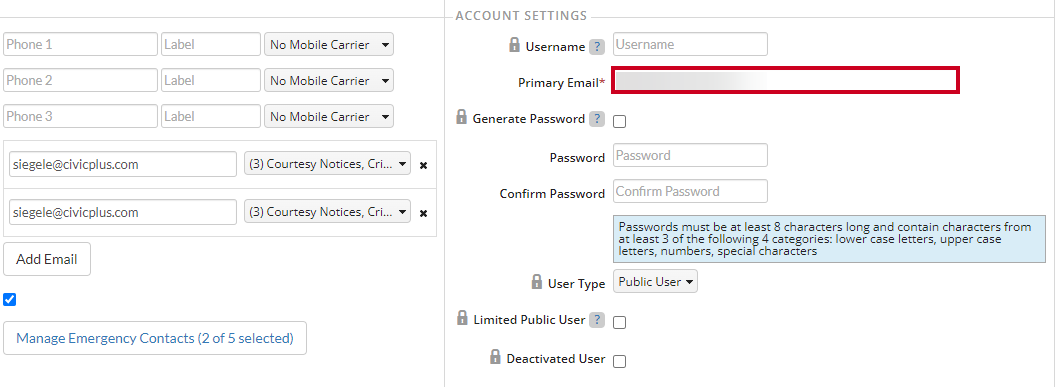The height and width of the screenshot is (387, 1064).
Task: Remove the first siegele@civicplus.com email row
Action: tap(423, 165)
